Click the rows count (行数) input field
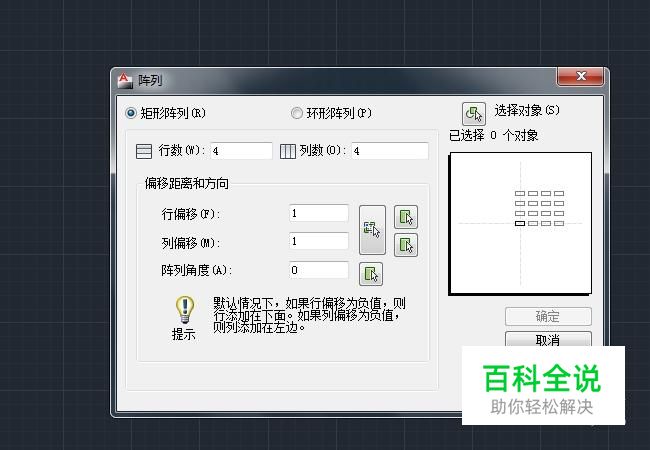The height and width of the screenshot is (450, 650). (241, 151)
